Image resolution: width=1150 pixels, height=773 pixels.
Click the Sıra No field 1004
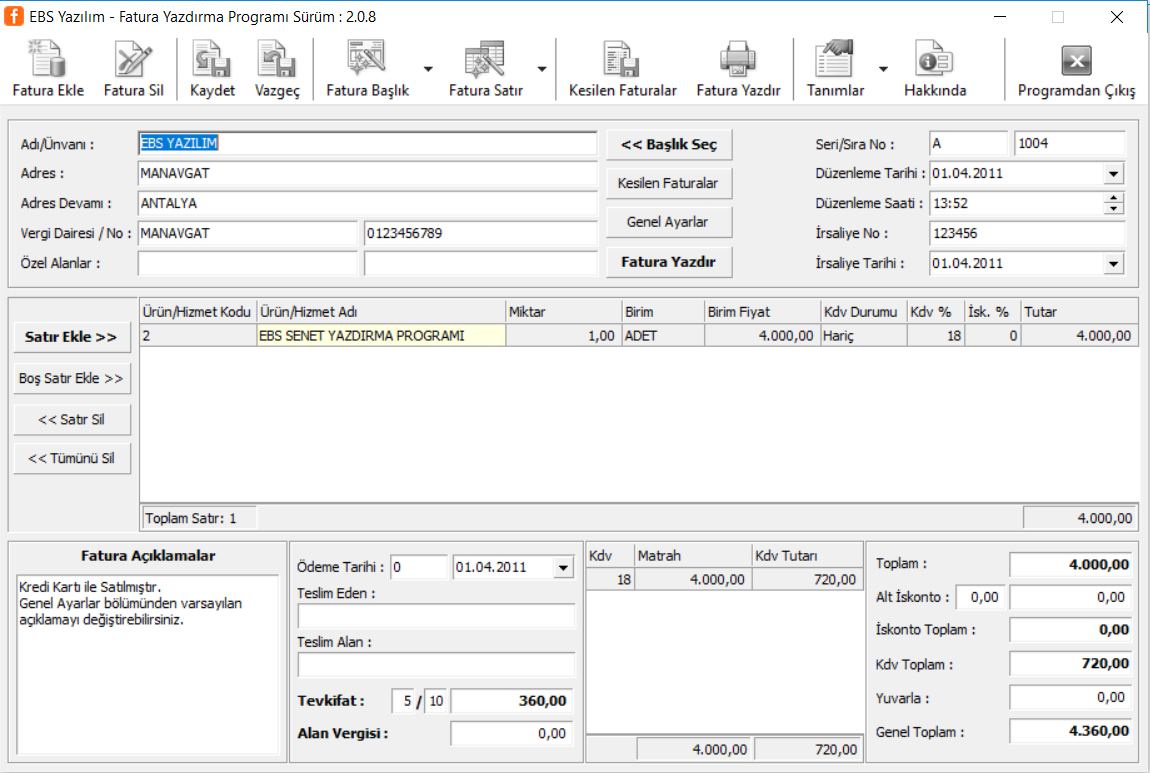coord(1069,143)
